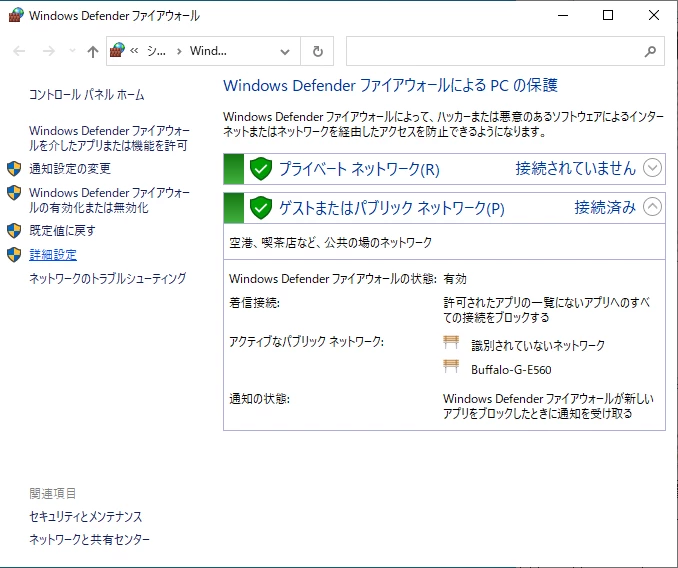
Task: Go up one level arrow
Action: (92, 52)
